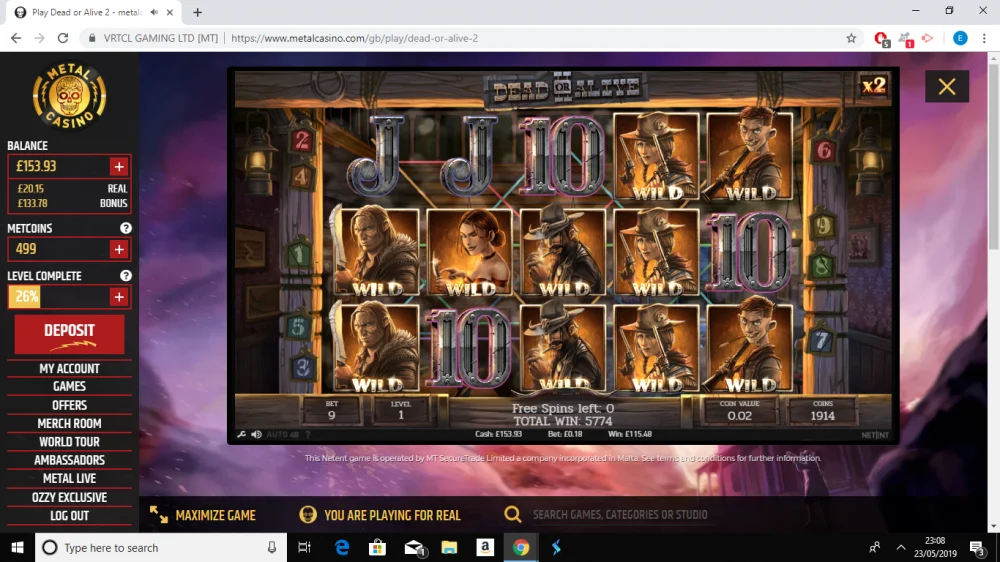
Task: Open the Level Complete help question mark
Action: tap(126, 276)
